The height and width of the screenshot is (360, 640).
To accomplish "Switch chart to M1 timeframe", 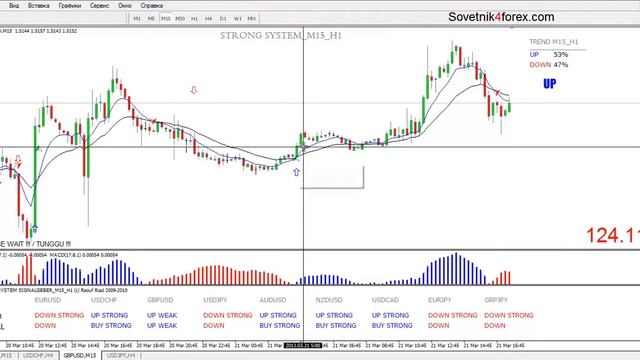I will (137, 18).
